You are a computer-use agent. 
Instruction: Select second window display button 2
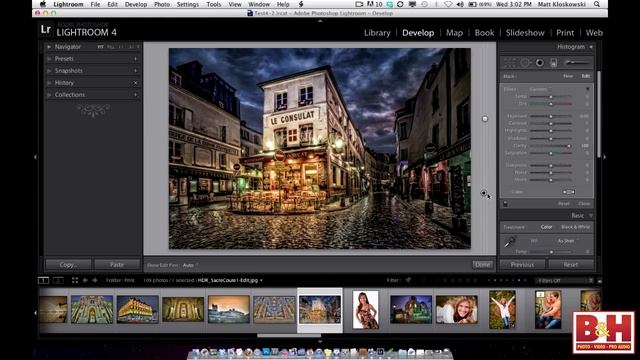pyautogui.click(x=58, y=280)
